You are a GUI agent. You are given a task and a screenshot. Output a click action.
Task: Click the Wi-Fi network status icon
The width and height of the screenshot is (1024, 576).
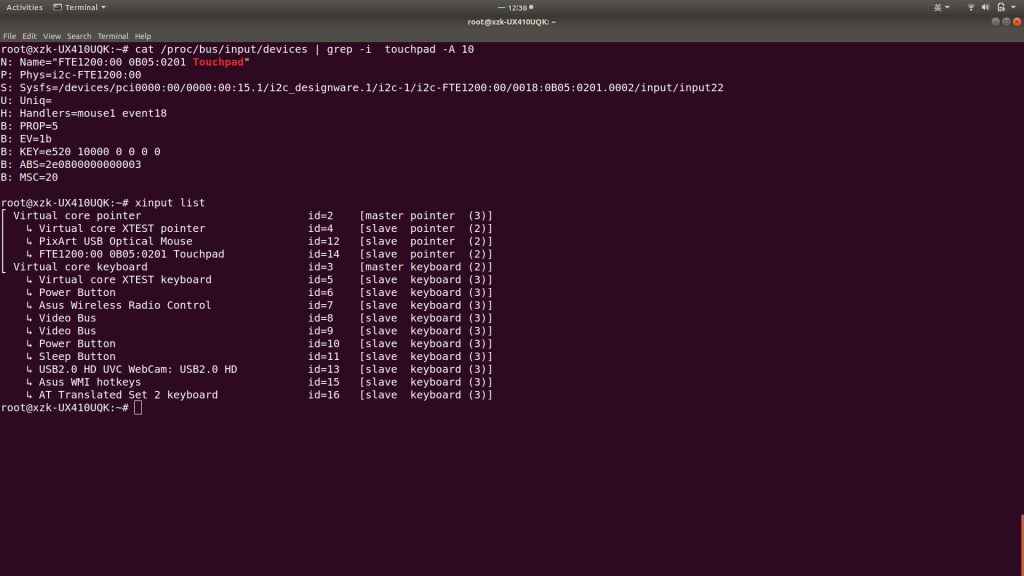click(971, 8)
